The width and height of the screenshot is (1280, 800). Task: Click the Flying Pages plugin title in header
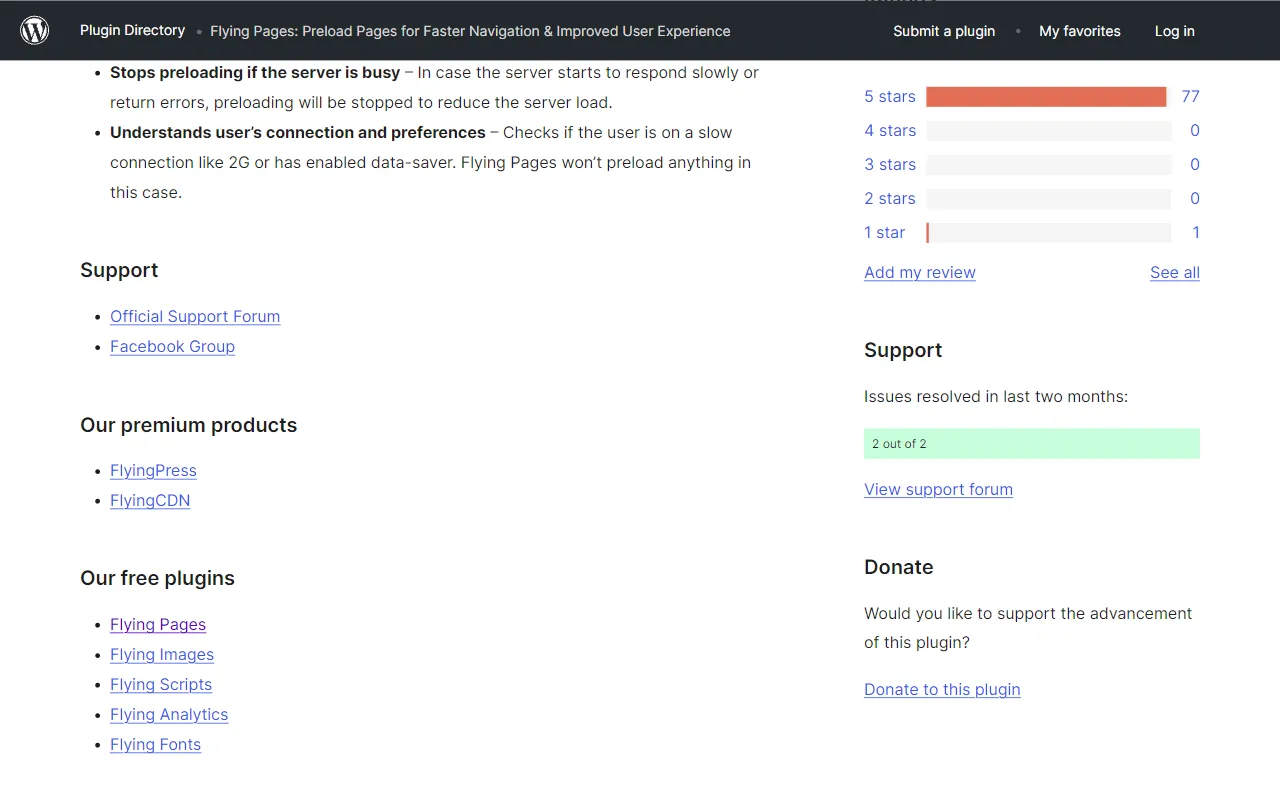[470, 31]
